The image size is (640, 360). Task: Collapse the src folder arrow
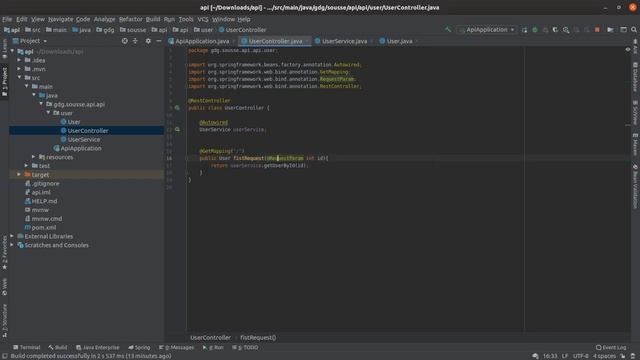tap(19, 78)
